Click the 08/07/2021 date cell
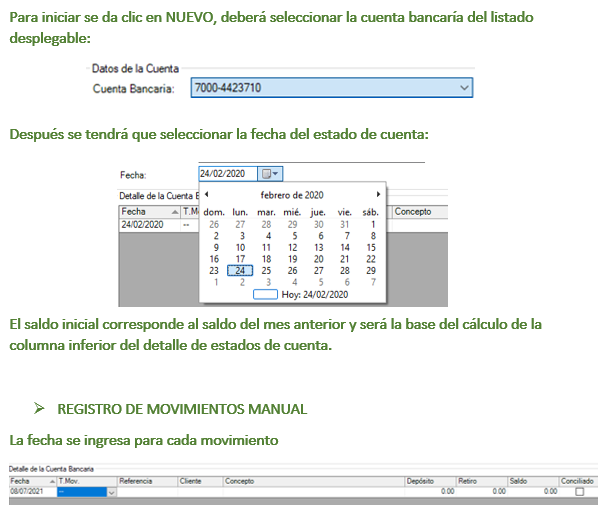Screen dimensions: 606x516 [x=33, y=492]
